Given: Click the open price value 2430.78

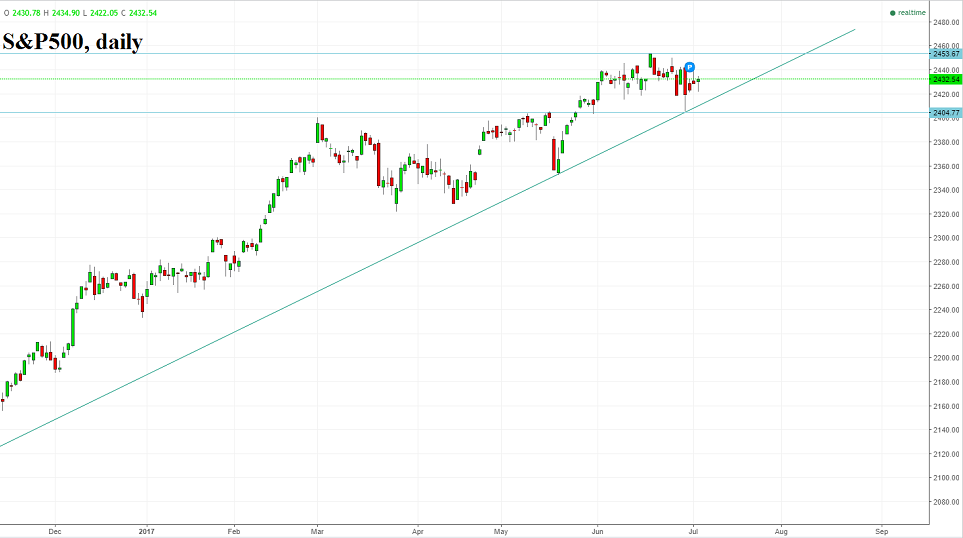Looking at the screenshot, I should pos(25,13).
